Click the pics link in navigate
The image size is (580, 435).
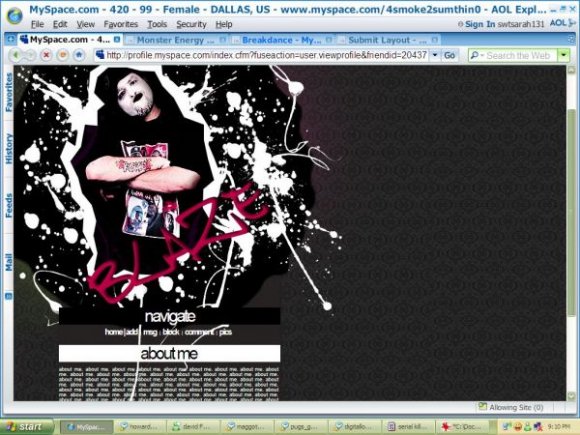tap(225, 332)
